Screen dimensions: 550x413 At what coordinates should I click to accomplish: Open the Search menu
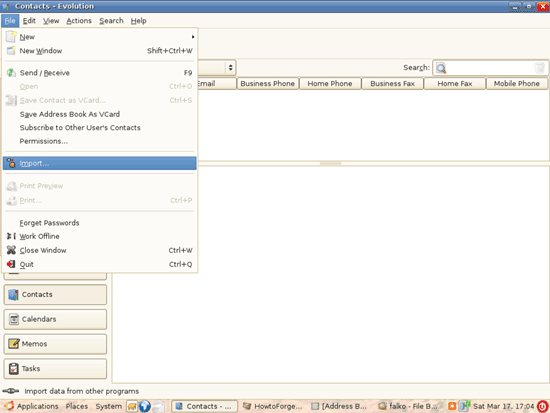pos(111,21)
